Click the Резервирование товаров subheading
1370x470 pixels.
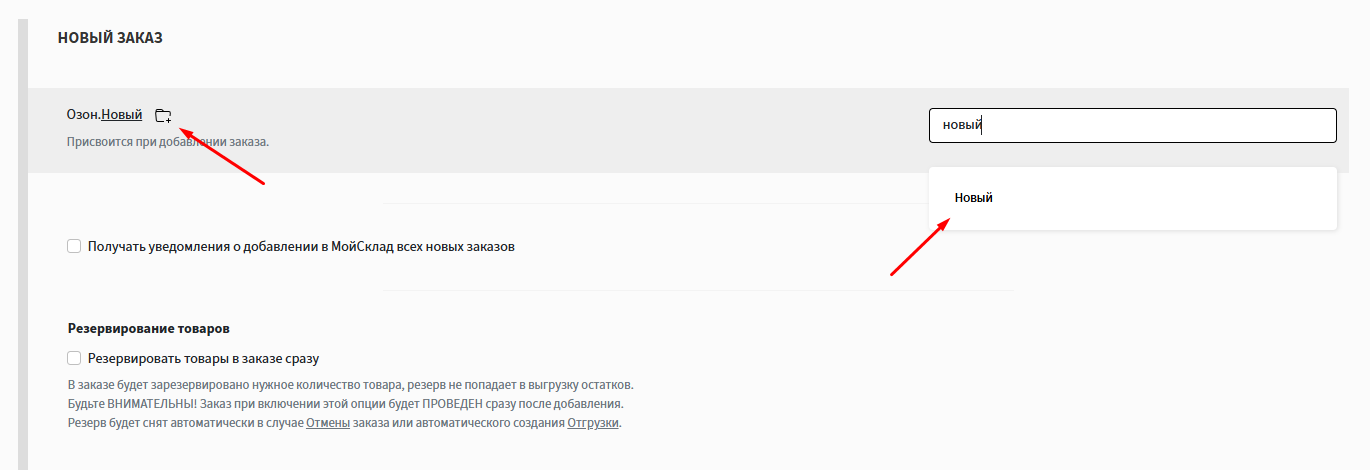149,328
